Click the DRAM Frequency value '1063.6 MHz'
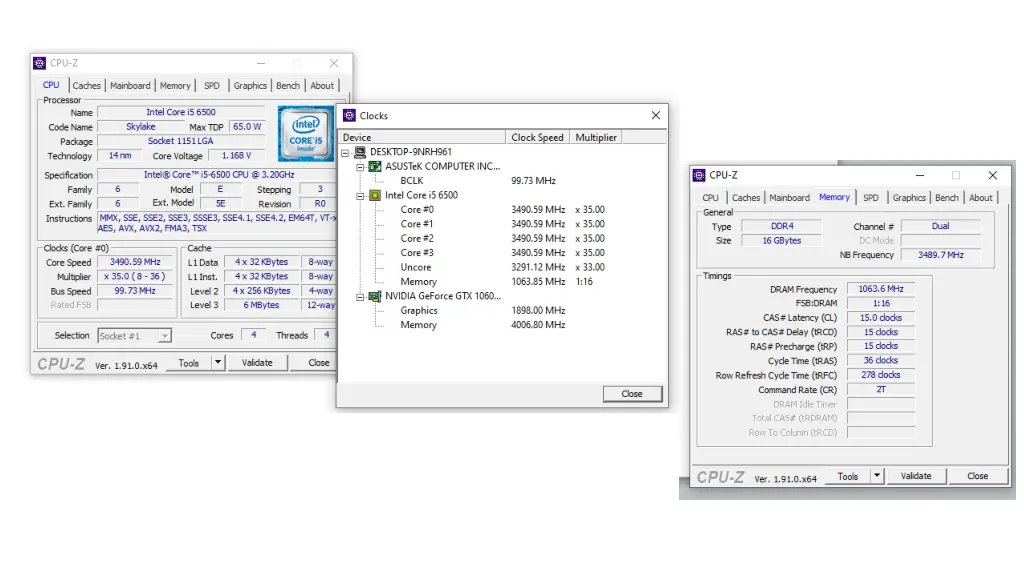1024x576 pixels. pos(881,289)
